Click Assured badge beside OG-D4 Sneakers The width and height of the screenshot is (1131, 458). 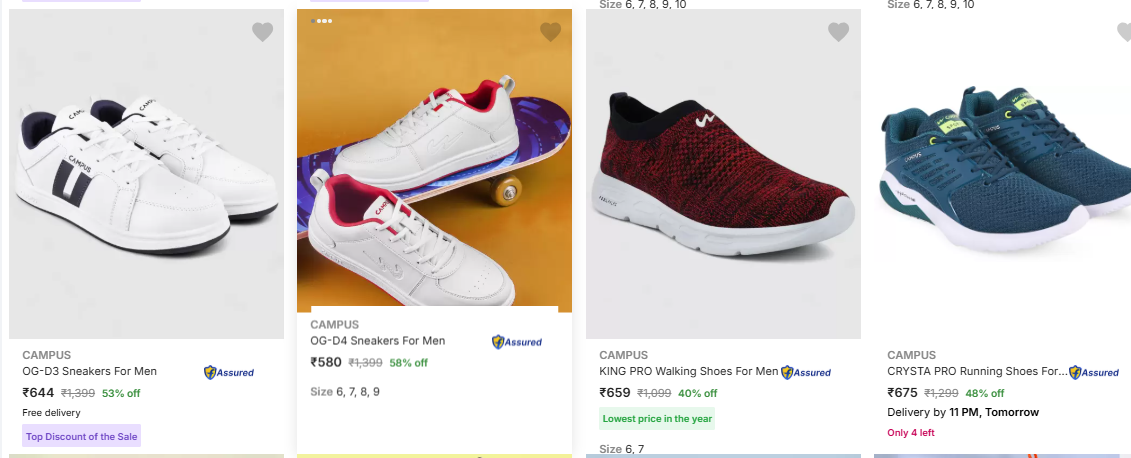[517, 342]
